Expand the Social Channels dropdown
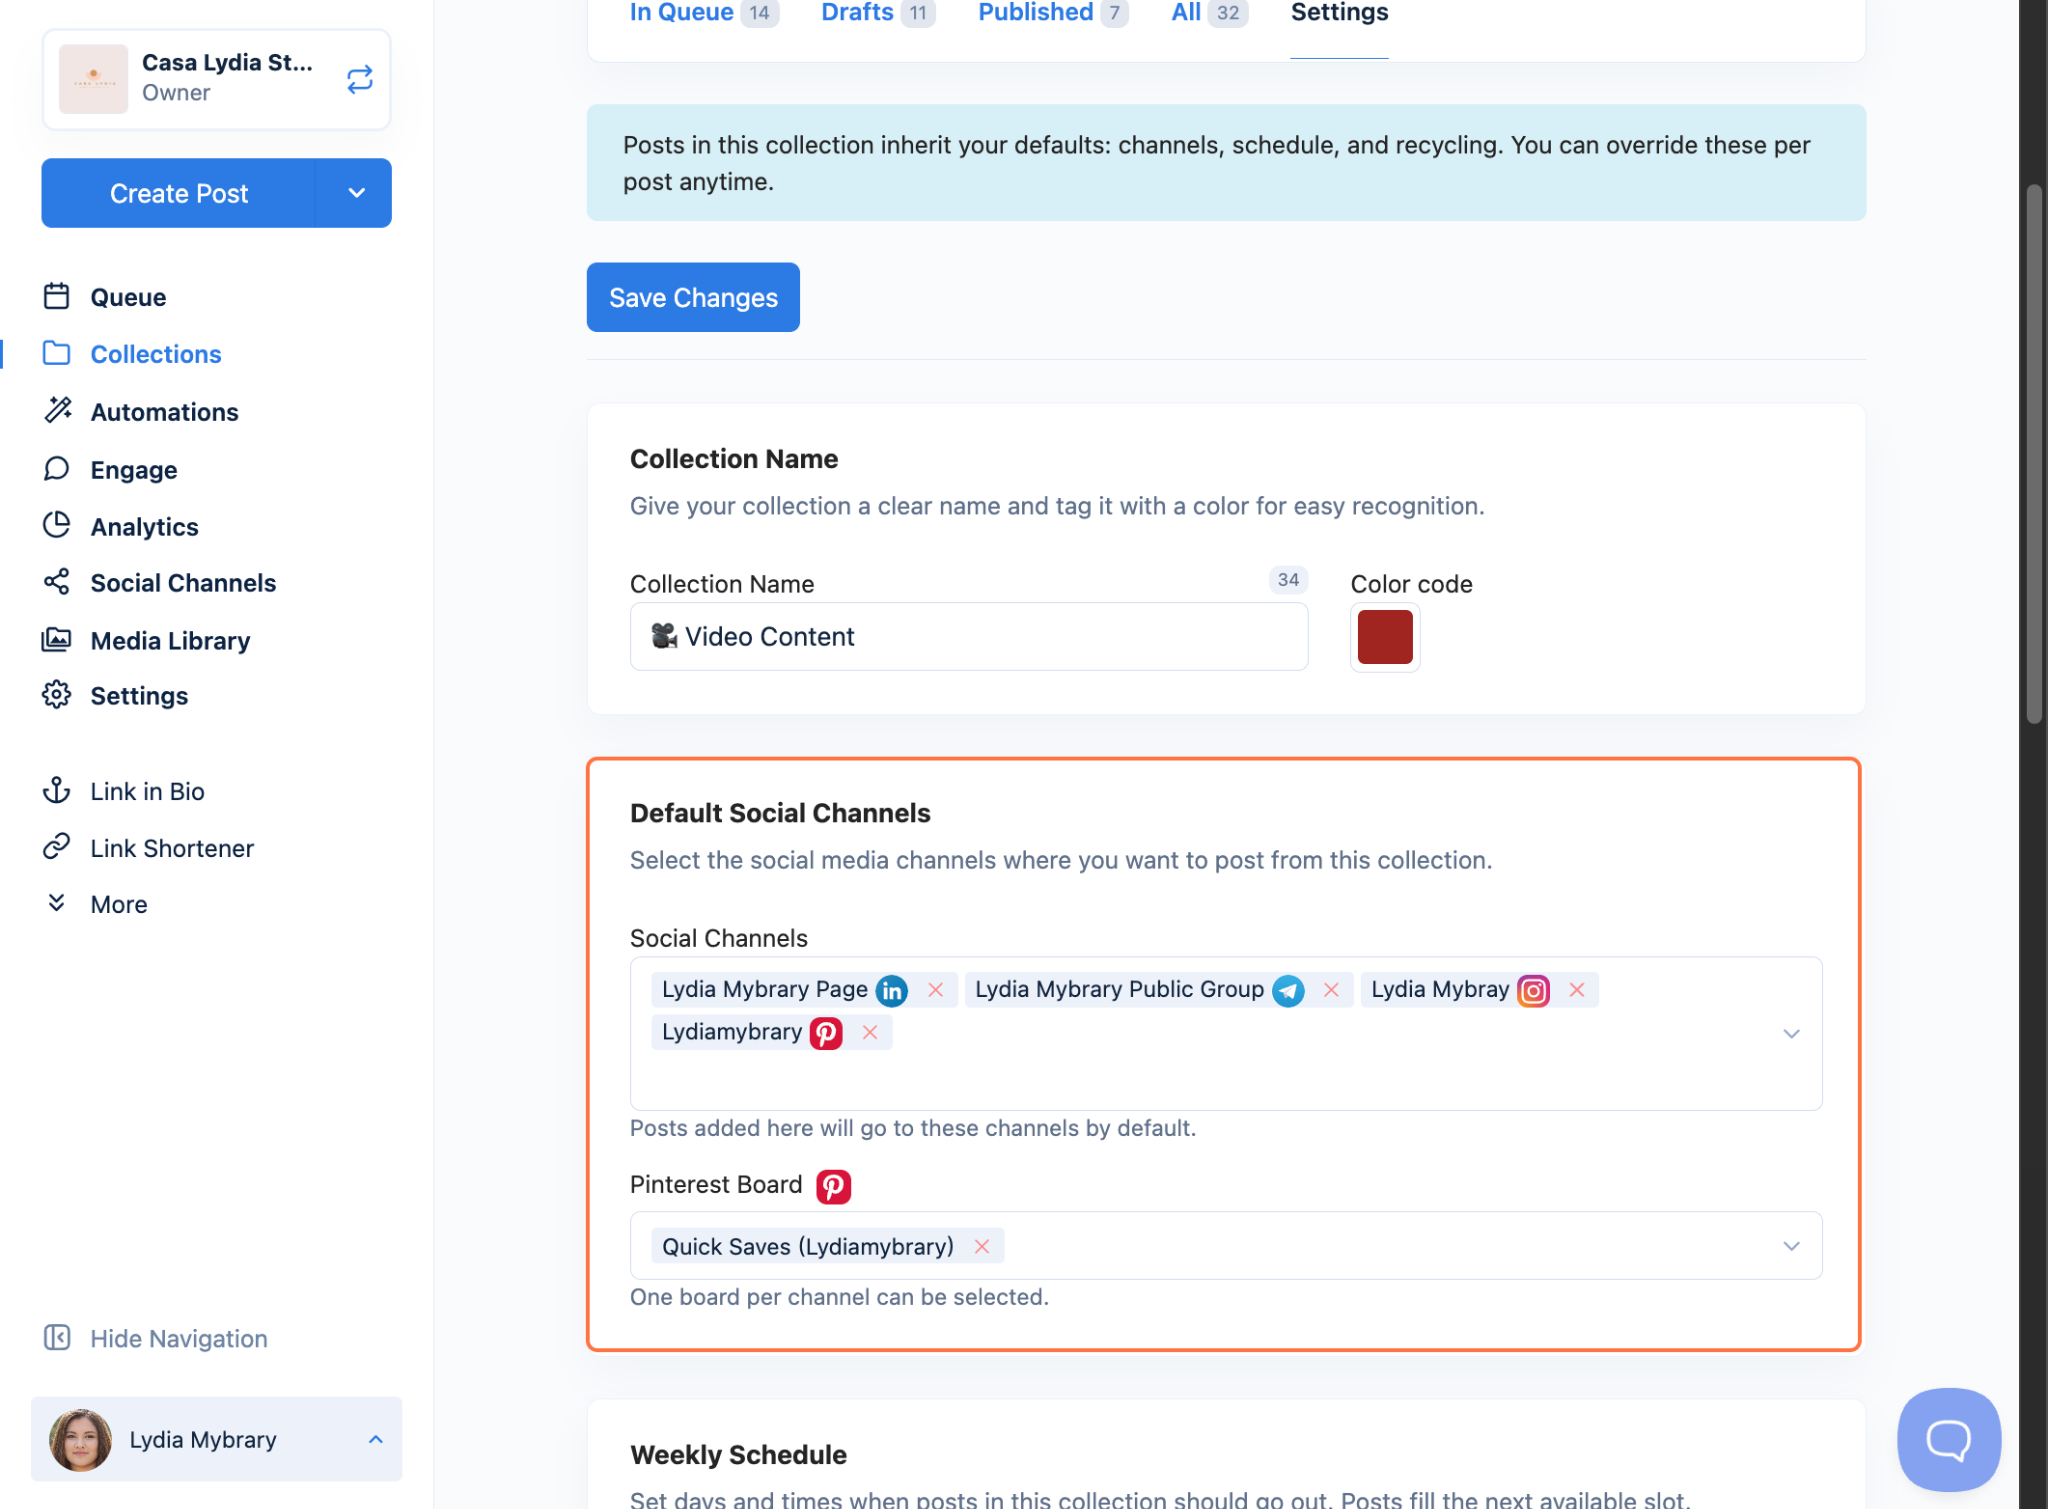2048x1509 pixels. click(x=1791, y=1033)
